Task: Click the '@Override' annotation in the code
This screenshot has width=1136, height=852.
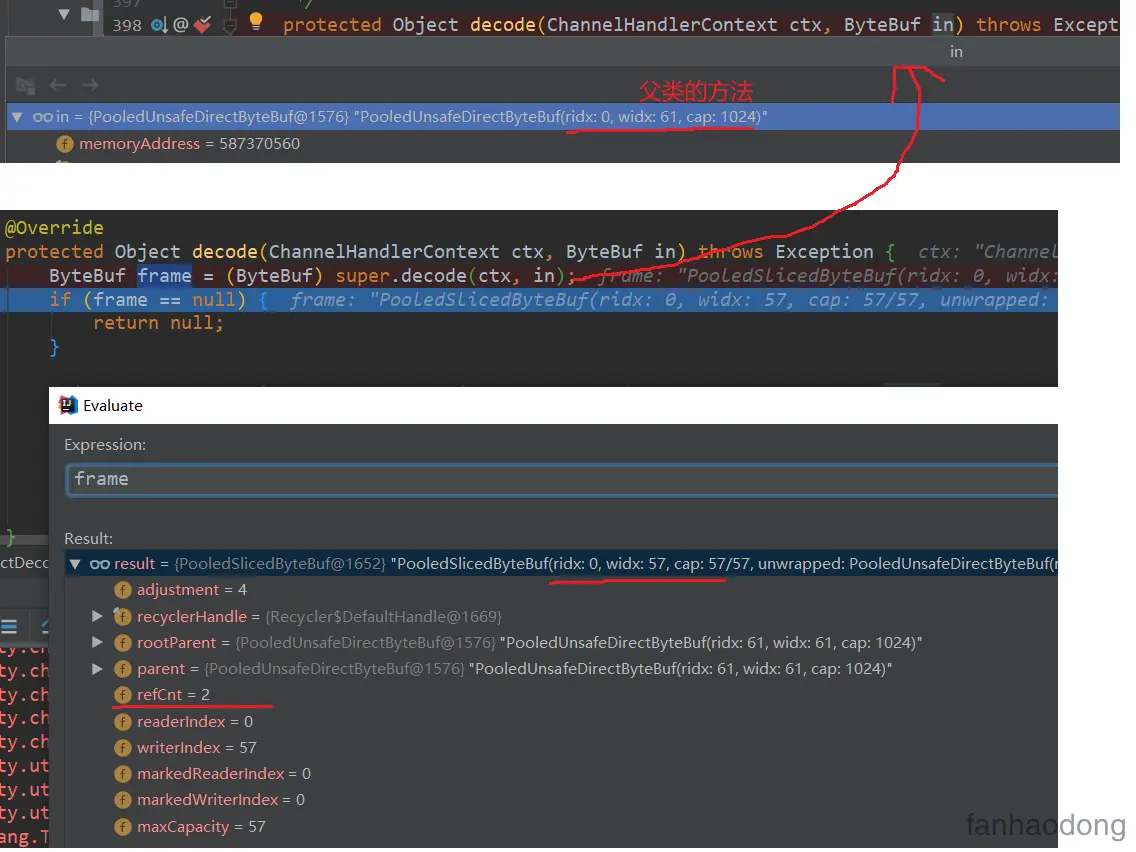Action: pyautogui.click(x=54, y=227)
